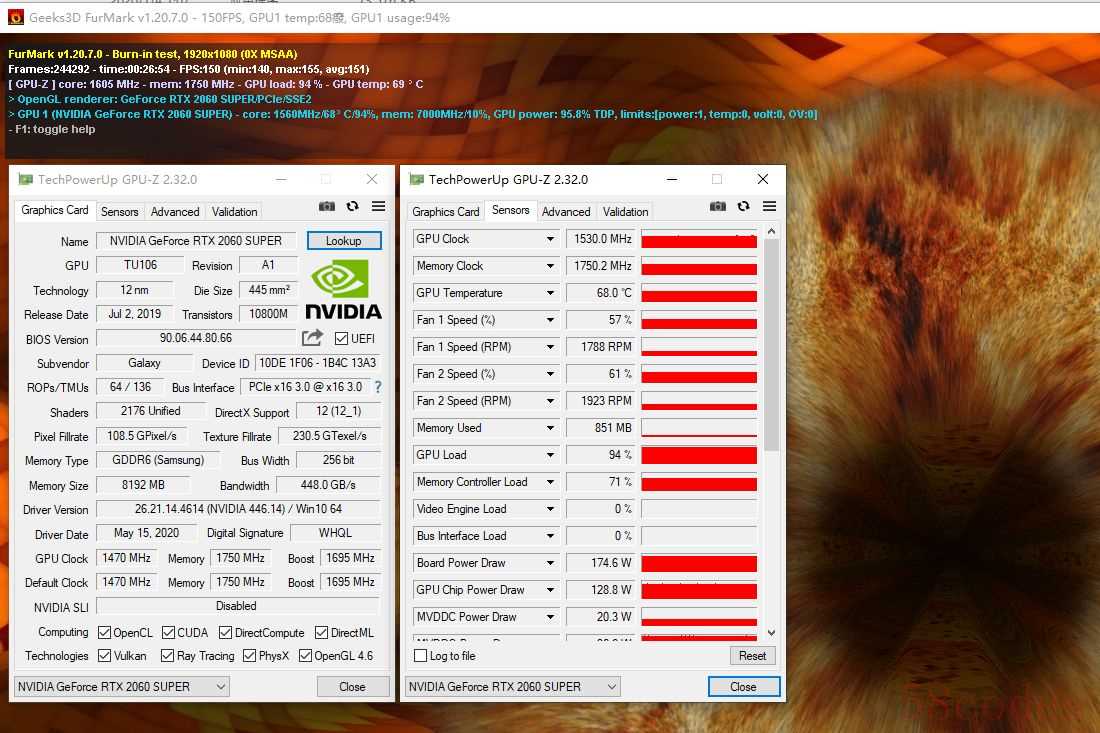Open hamburger menu in Sensors GPU-Z window
Image resolution: width=1100 pixels, height=733 pixels.
point(770,206)
